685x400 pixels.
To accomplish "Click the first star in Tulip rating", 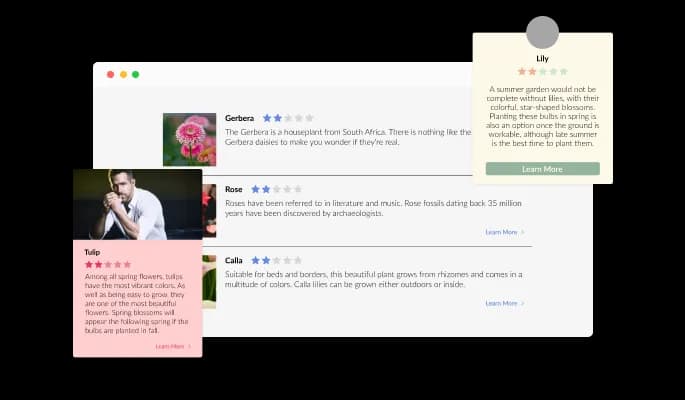I will [88, 265].
